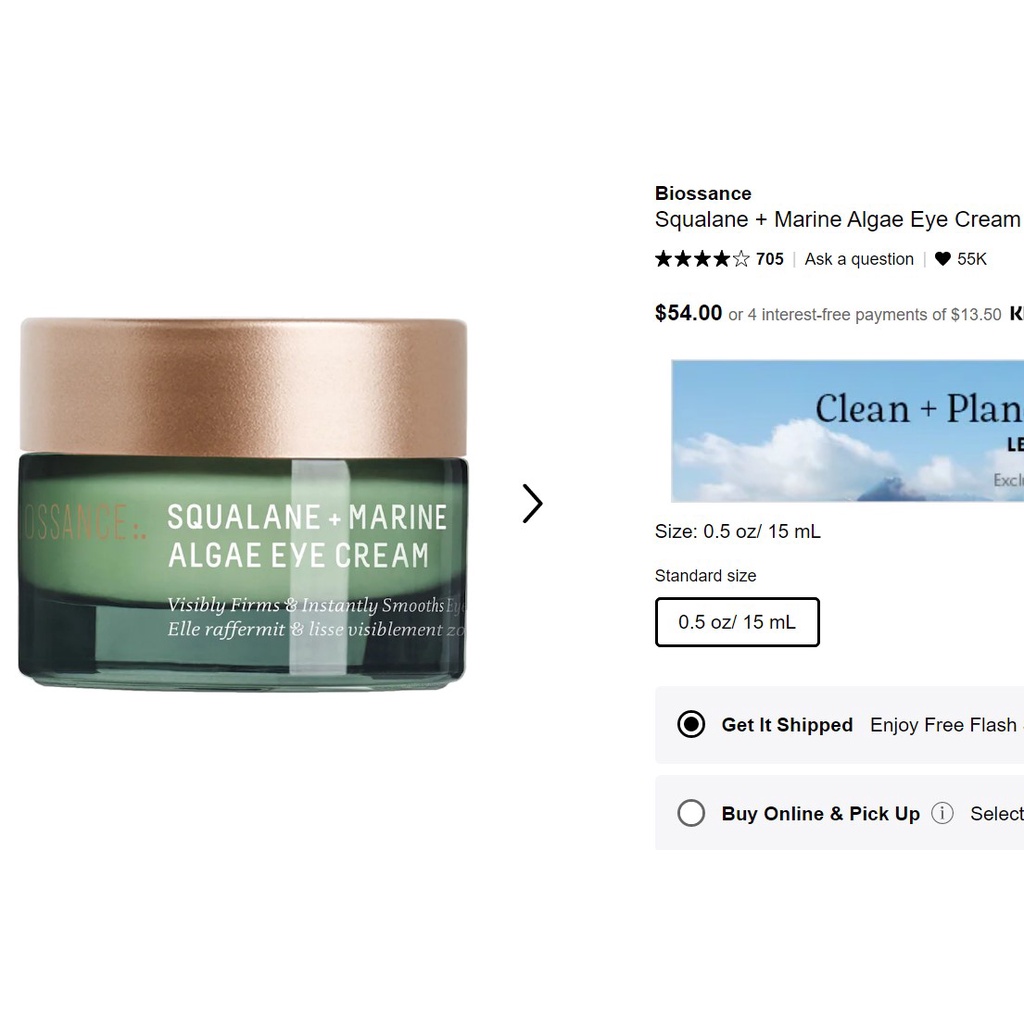The height and width of the screenshot is (1024, 1024).
Task: Click the 4 interest-free payments text
Action: (865, 315)
